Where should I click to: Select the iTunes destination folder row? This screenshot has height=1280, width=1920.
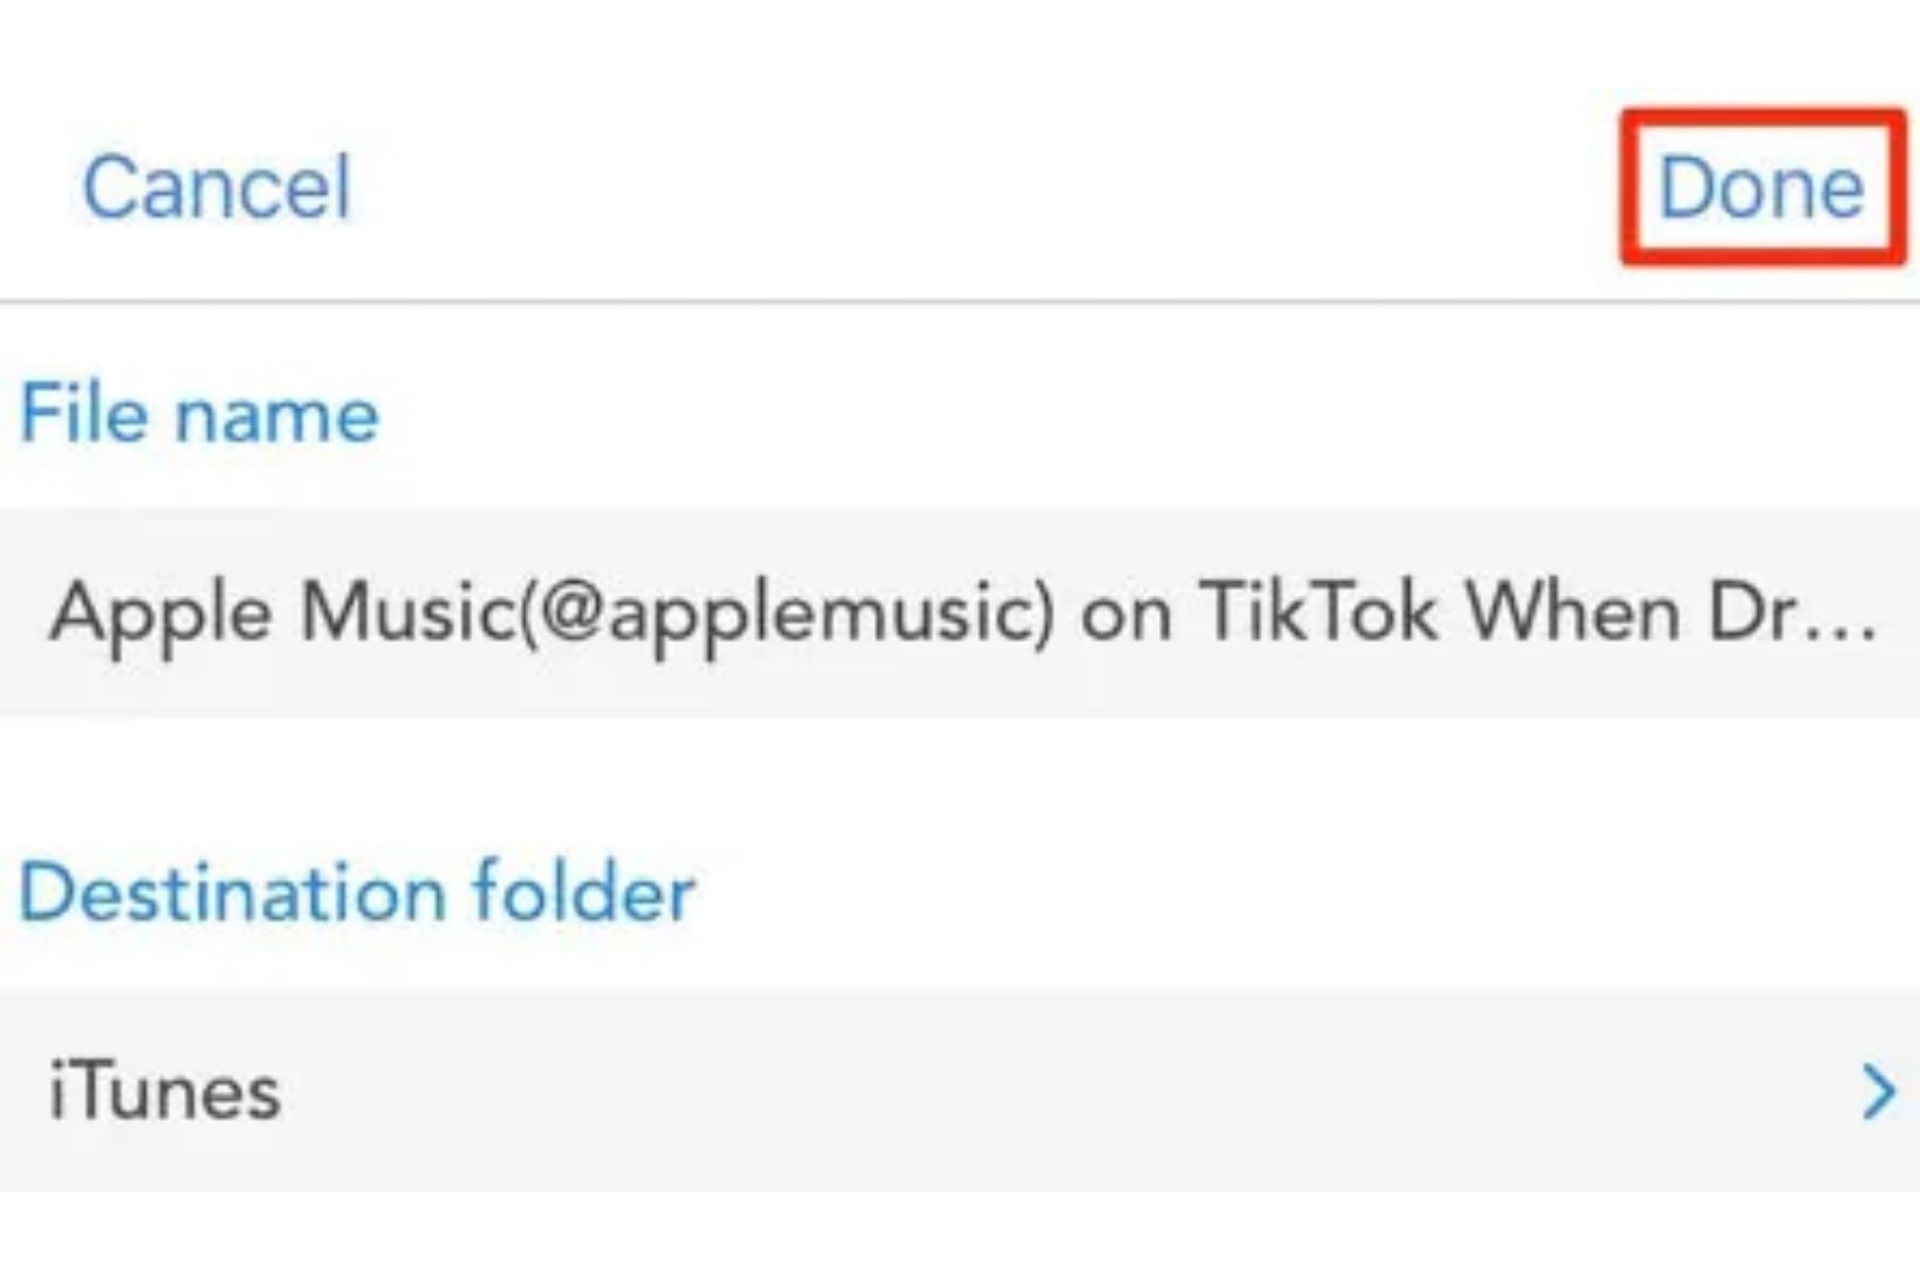click(960, 1090)
